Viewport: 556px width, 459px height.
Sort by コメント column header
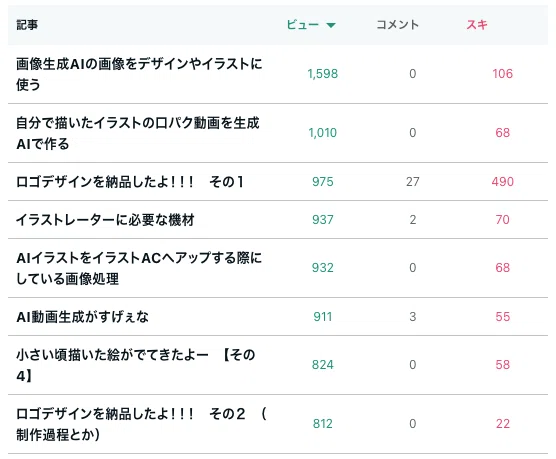[x=397, y=25]
